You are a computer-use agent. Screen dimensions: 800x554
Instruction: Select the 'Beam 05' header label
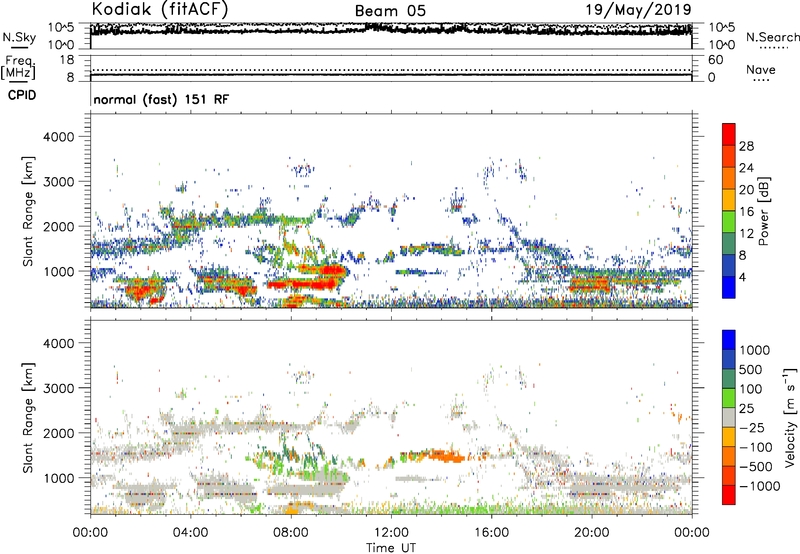tap(390, 11)
